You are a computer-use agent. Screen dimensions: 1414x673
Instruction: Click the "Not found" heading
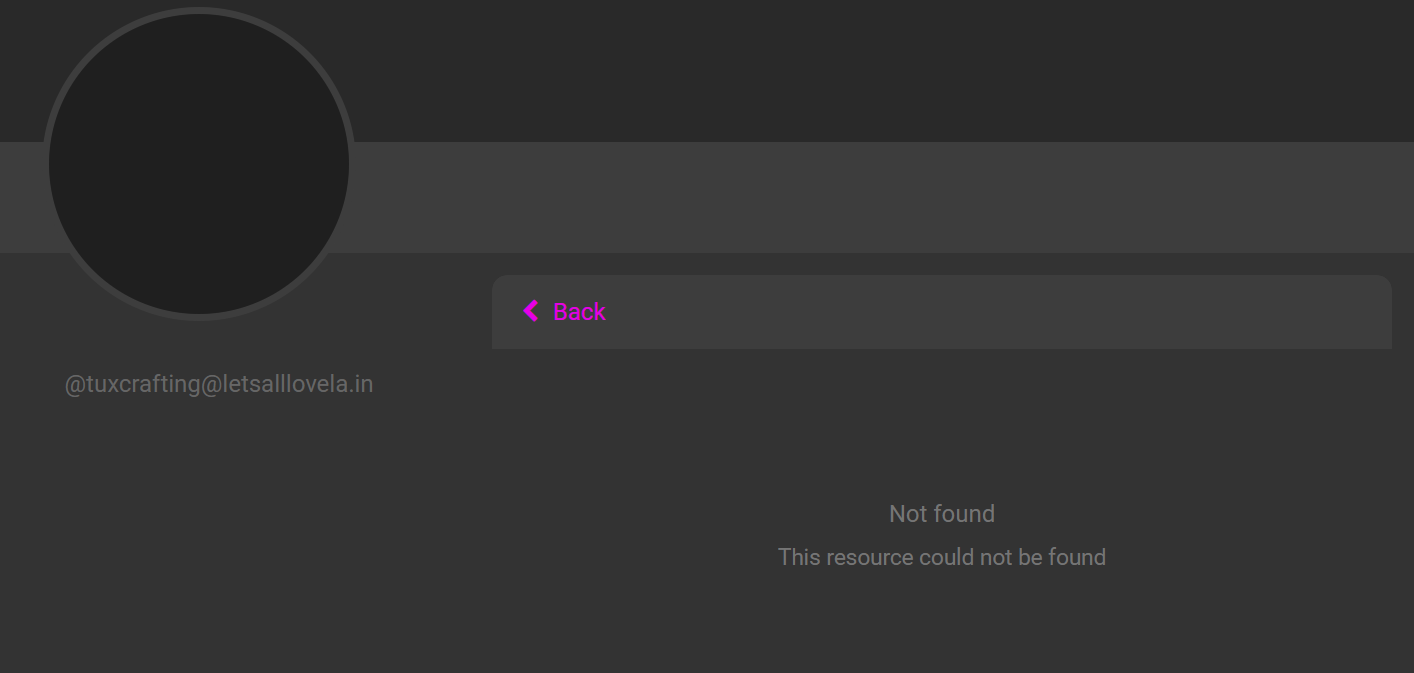(942, 514)
